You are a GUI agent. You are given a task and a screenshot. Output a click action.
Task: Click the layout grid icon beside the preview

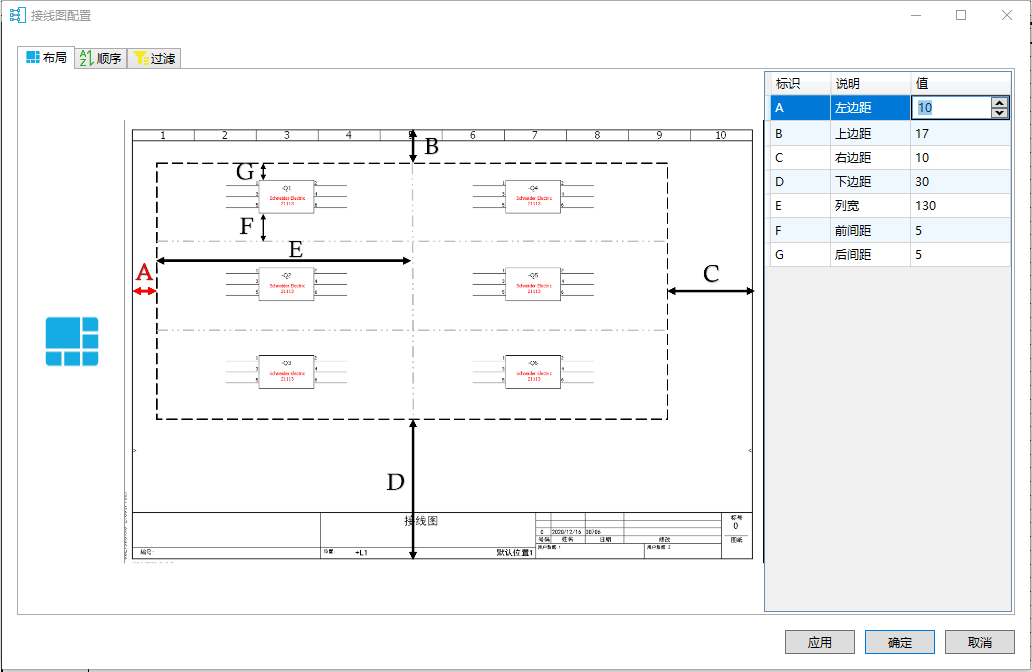click(x=72, y=341)
